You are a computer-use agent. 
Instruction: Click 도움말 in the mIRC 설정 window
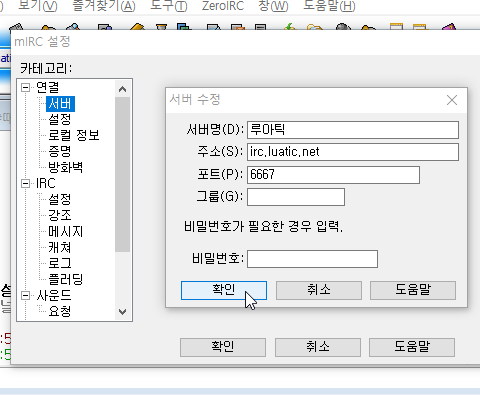coord(412,347)
